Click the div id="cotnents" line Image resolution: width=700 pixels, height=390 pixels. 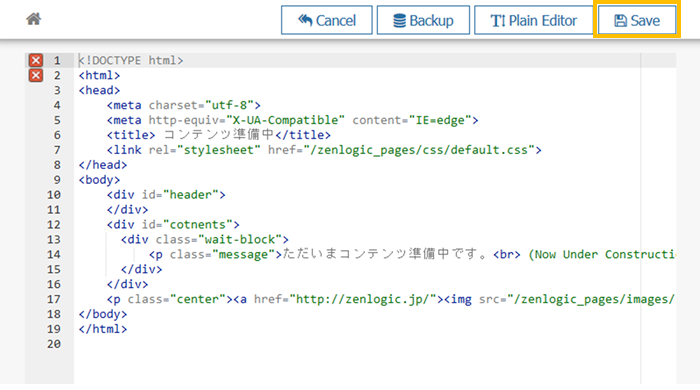(x=173, y=224)
